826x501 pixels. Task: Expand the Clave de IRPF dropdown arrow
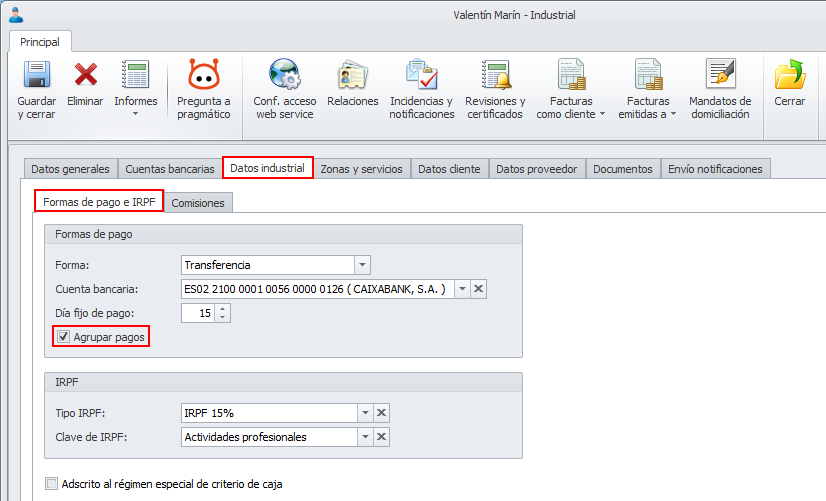coord(365,437)
